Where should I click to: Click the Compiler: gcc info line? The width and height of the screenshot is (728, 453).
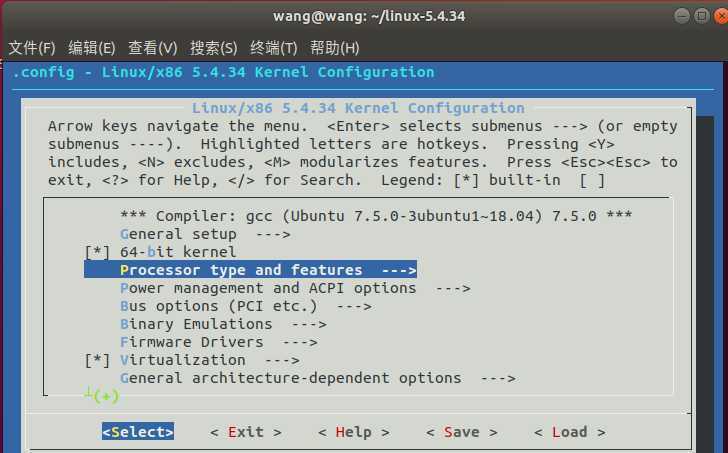[x=376, y=216]
